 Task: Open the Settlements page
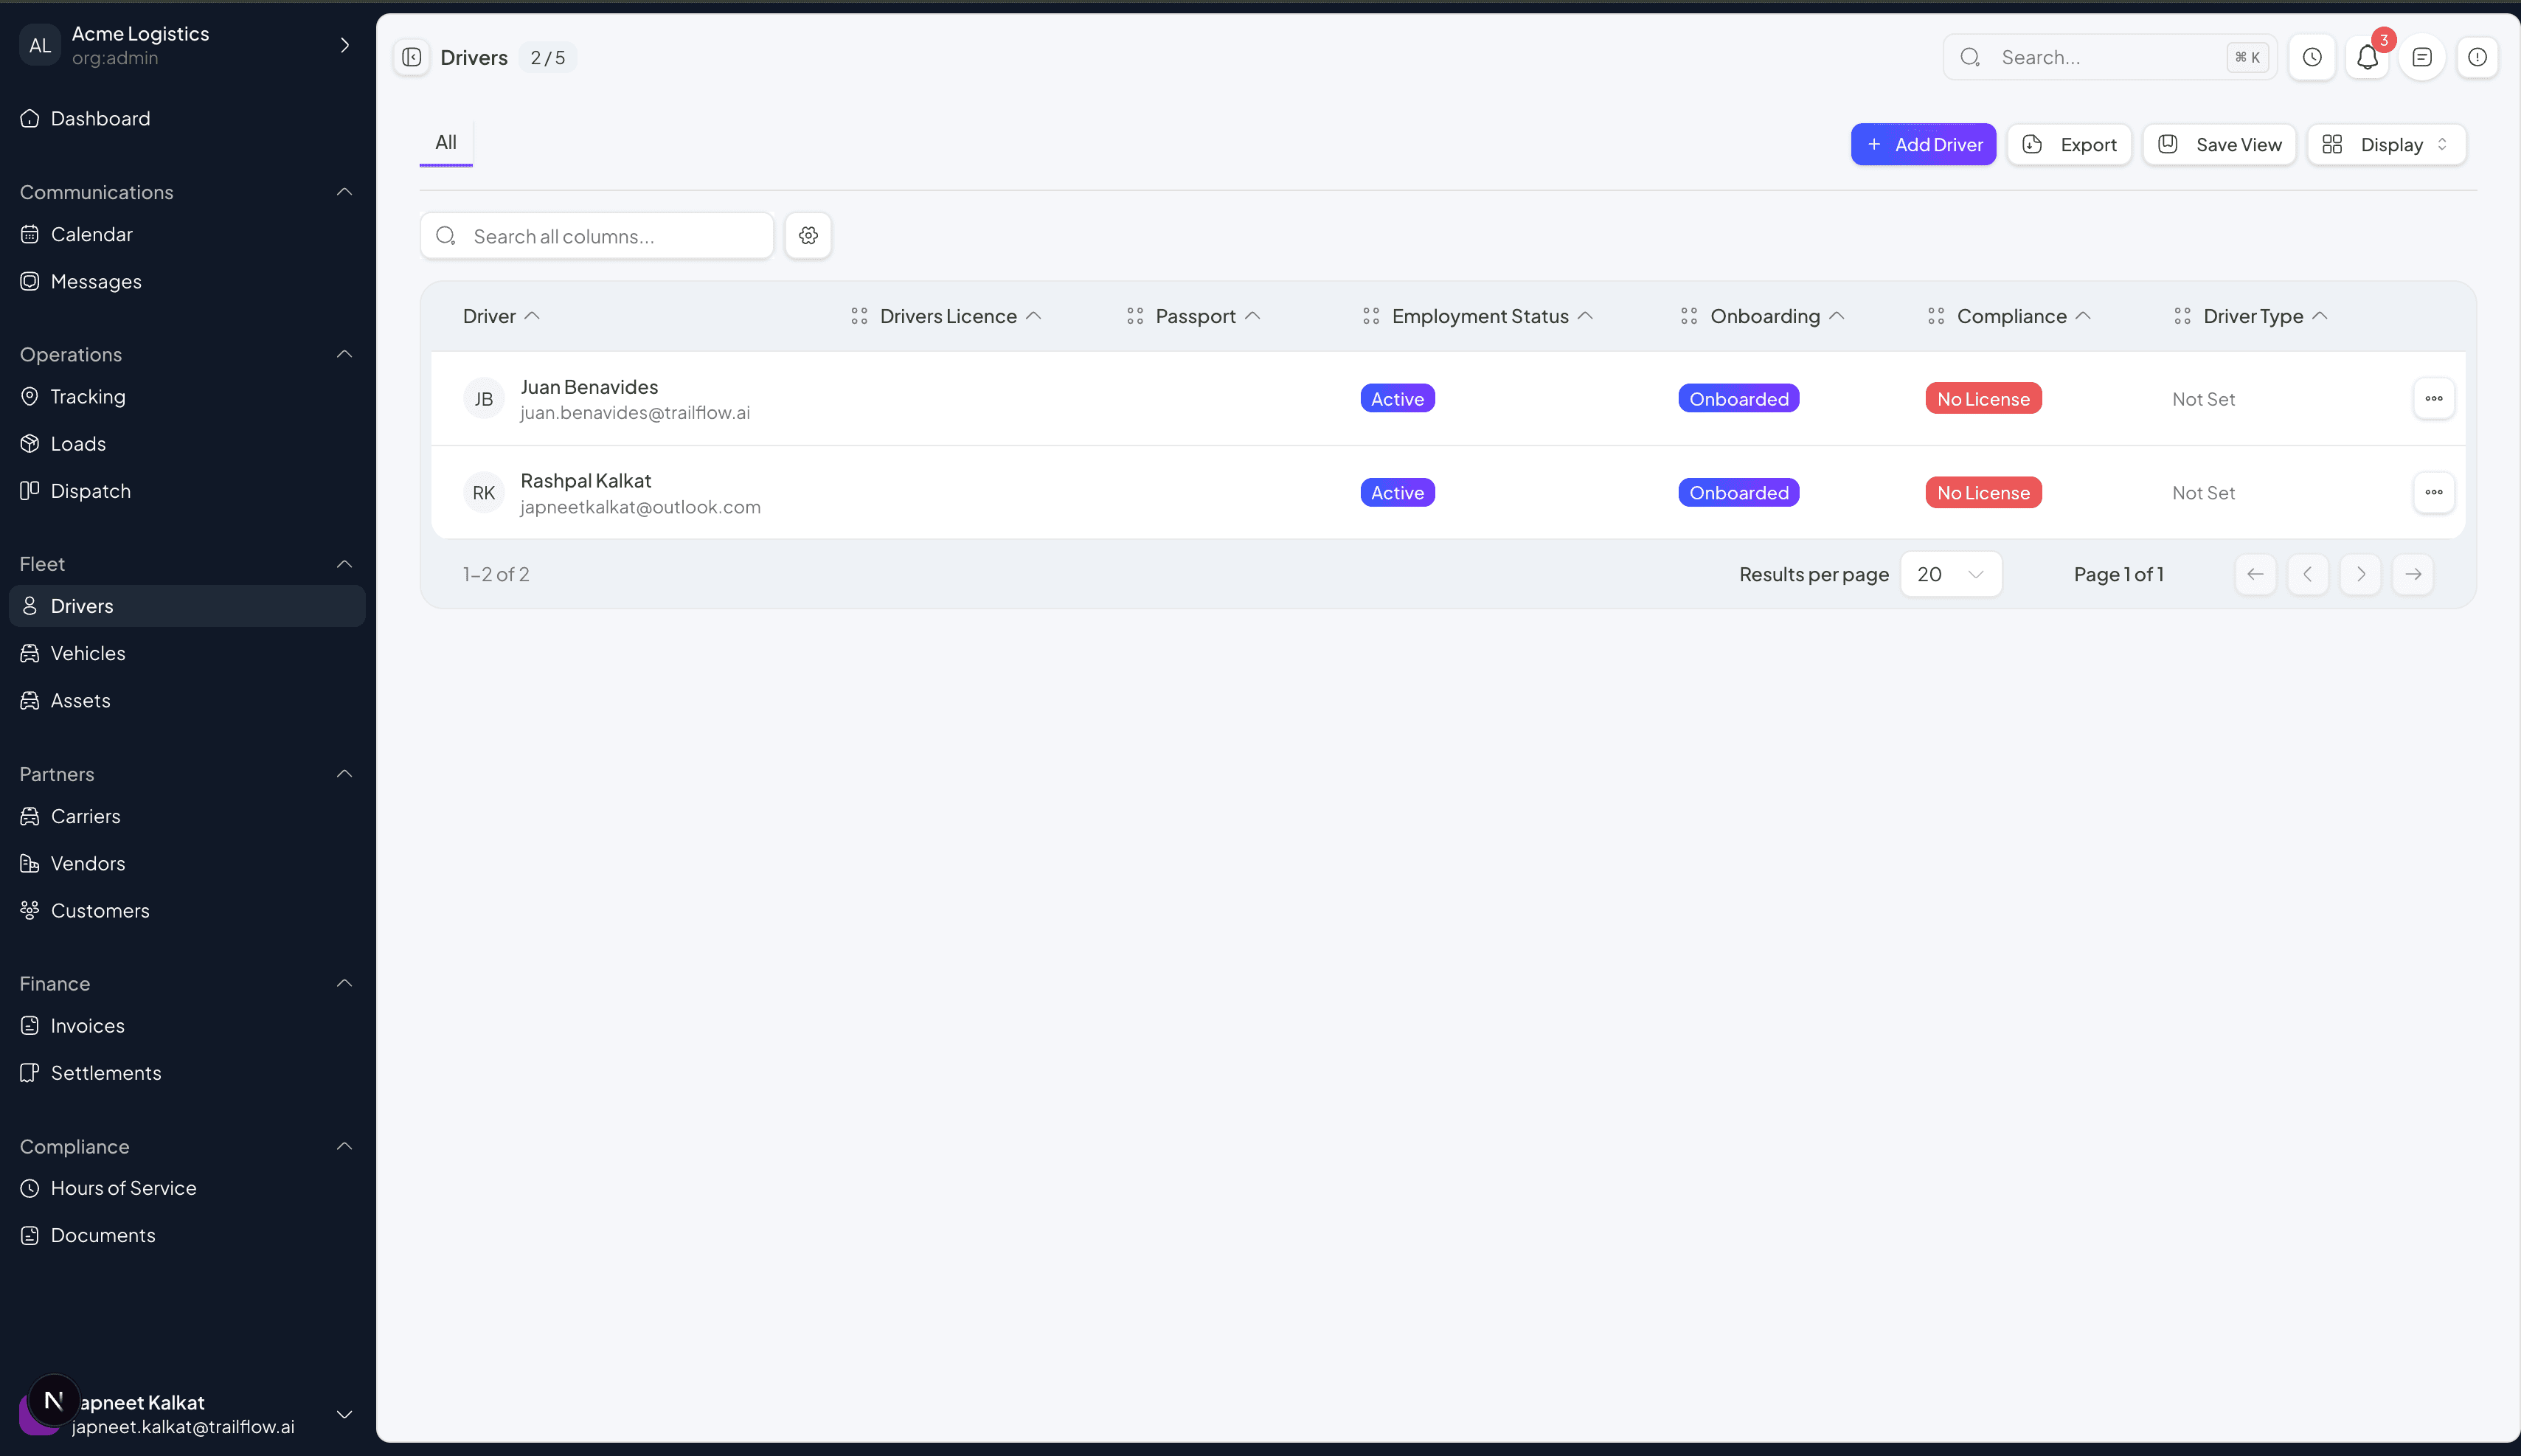pos(106,1072)
